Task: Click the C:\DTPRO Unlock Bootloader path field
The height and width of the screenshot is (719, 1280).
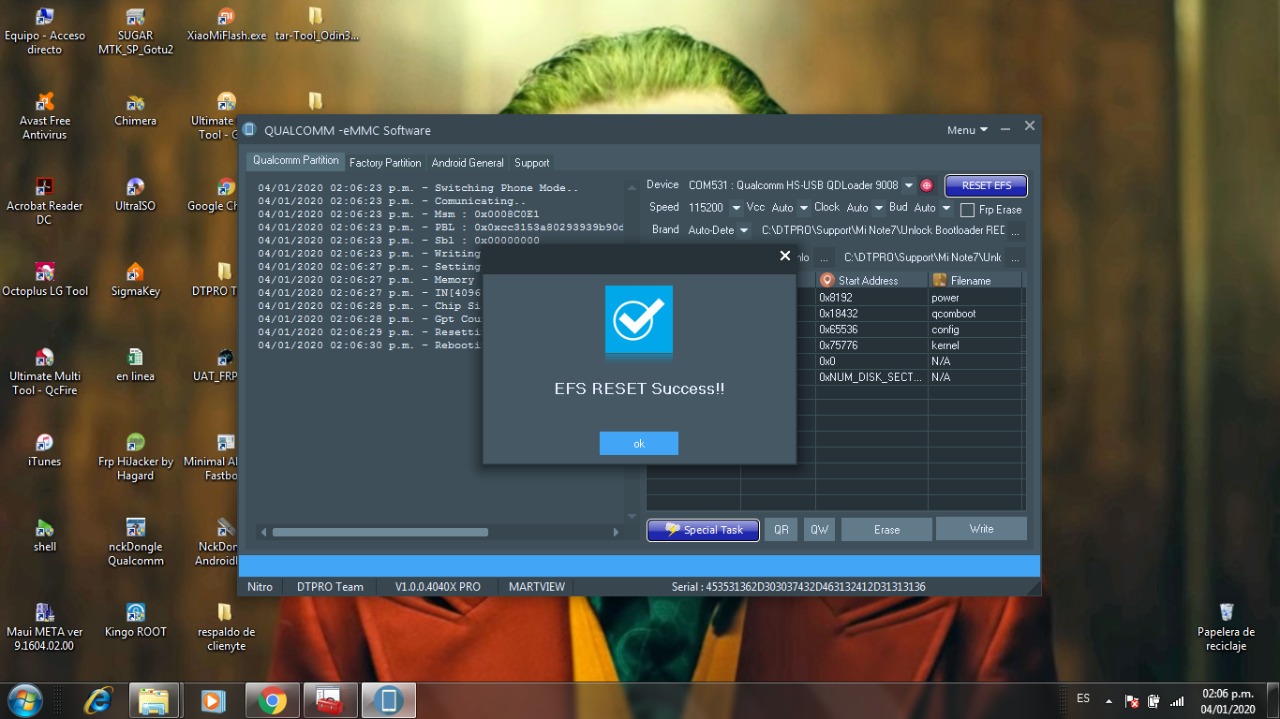Action: [882, 231]
